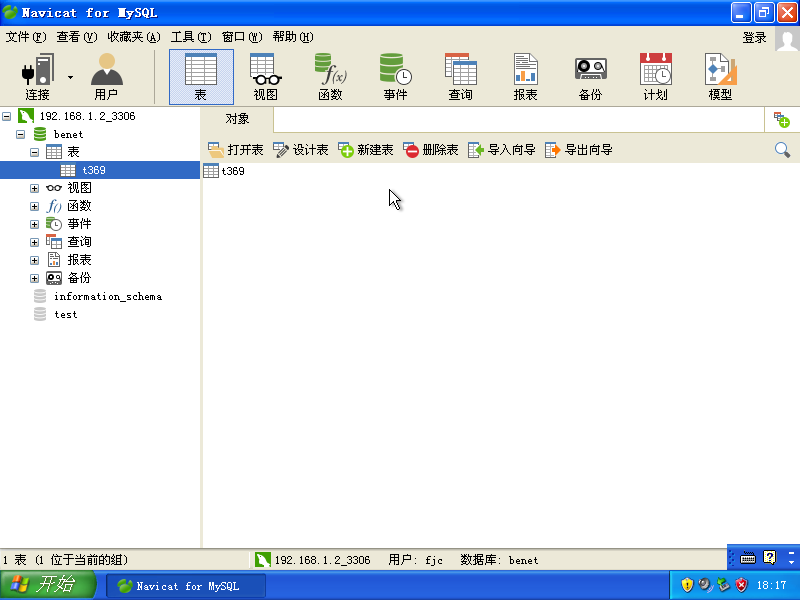Open the 函数 (Function) toolbar icon
Screen dimensions: 800x600
[x=330, y=77]
